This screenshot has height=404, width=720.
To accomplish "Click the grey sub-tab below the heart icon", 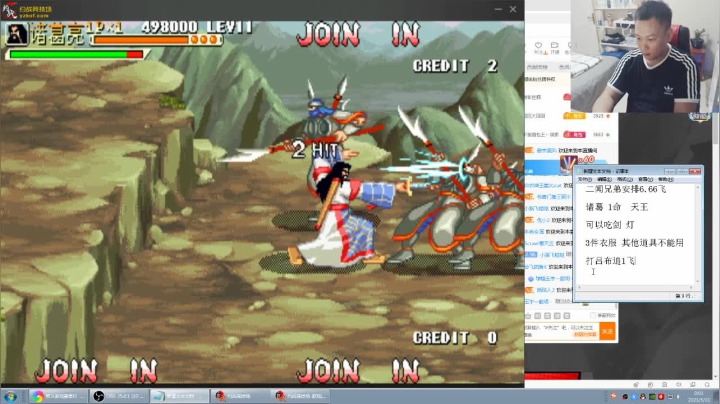I will 537,67.
